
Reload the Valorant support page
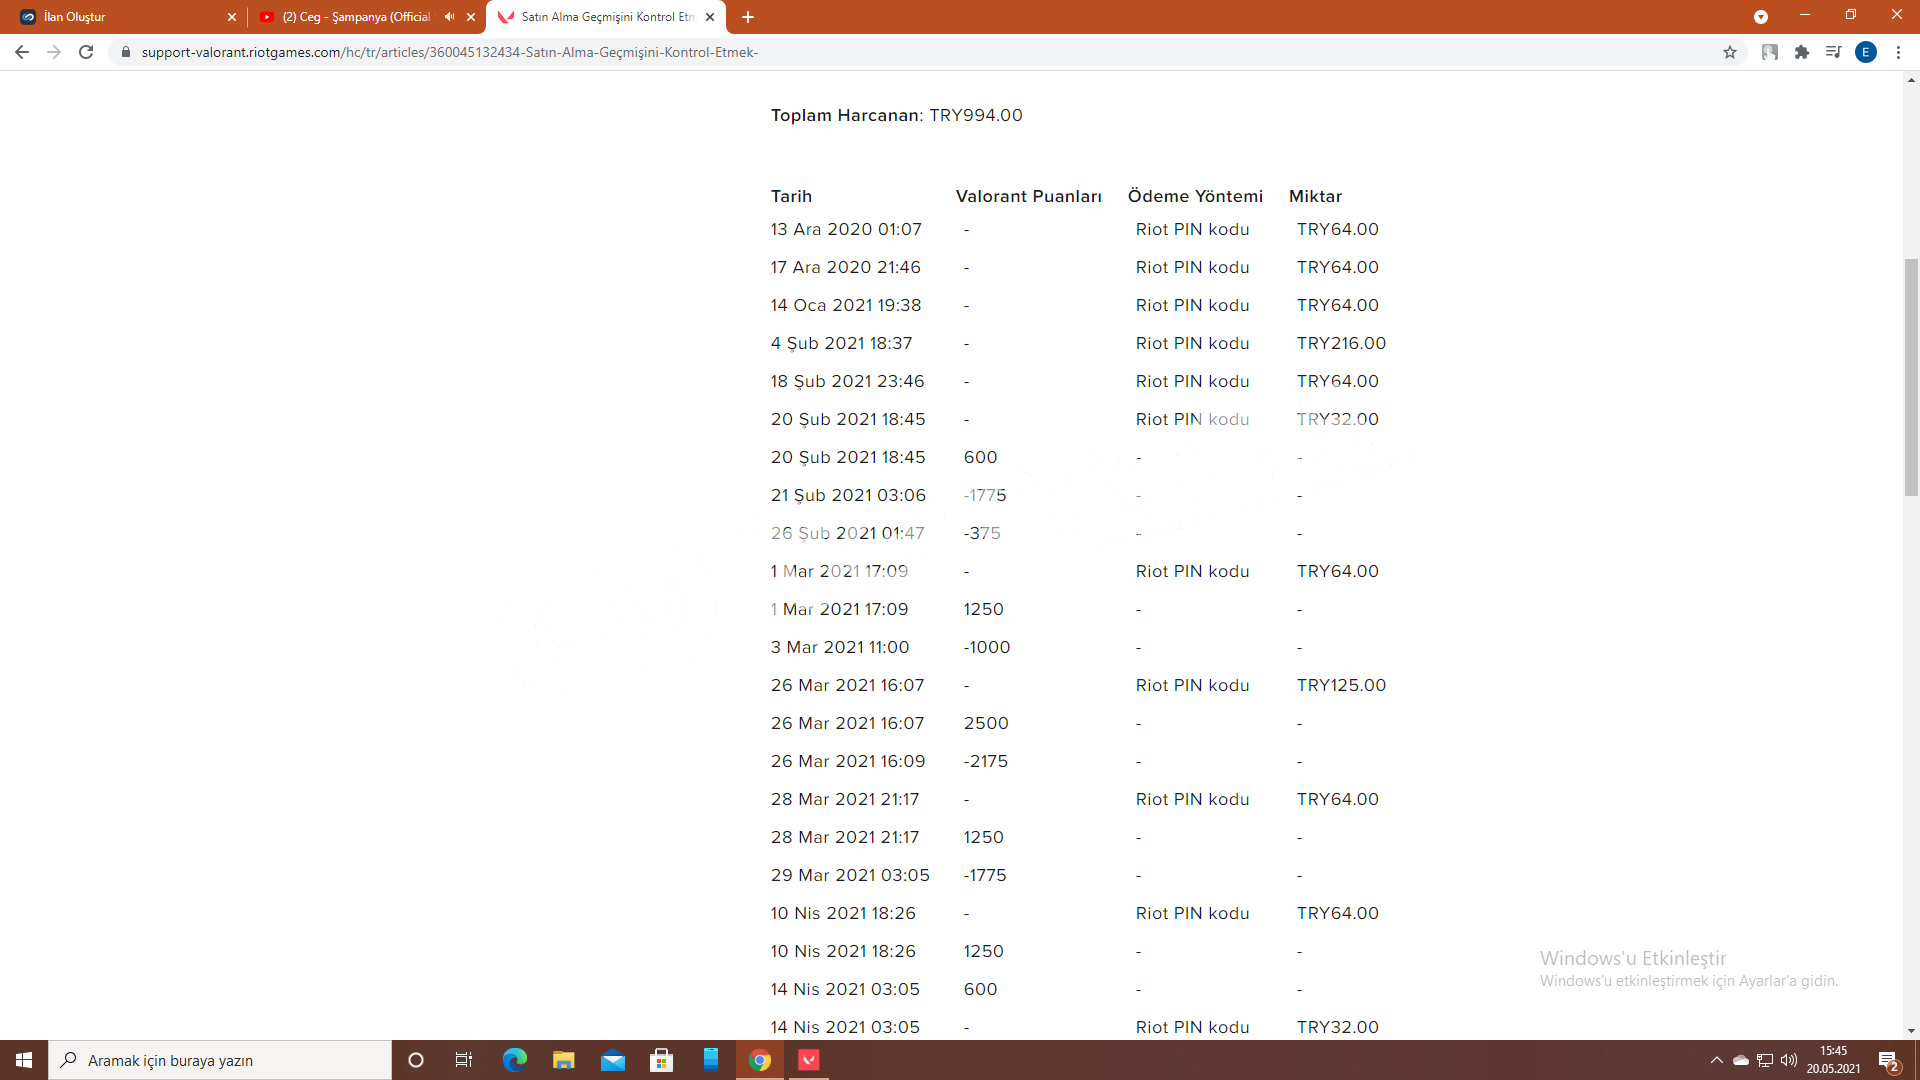pyautogui.click(x=86, y=52)
